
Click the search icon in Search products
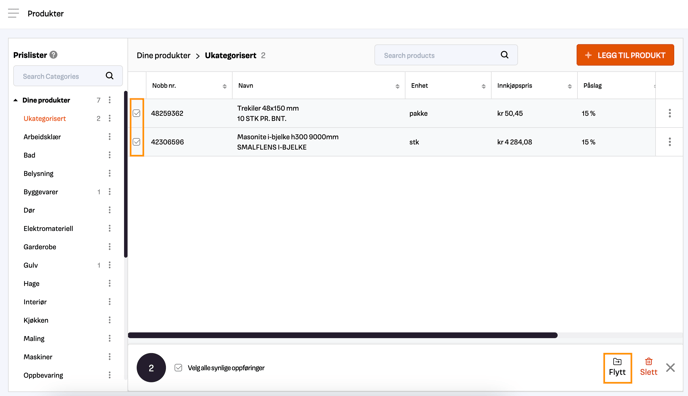coord(505,55)
